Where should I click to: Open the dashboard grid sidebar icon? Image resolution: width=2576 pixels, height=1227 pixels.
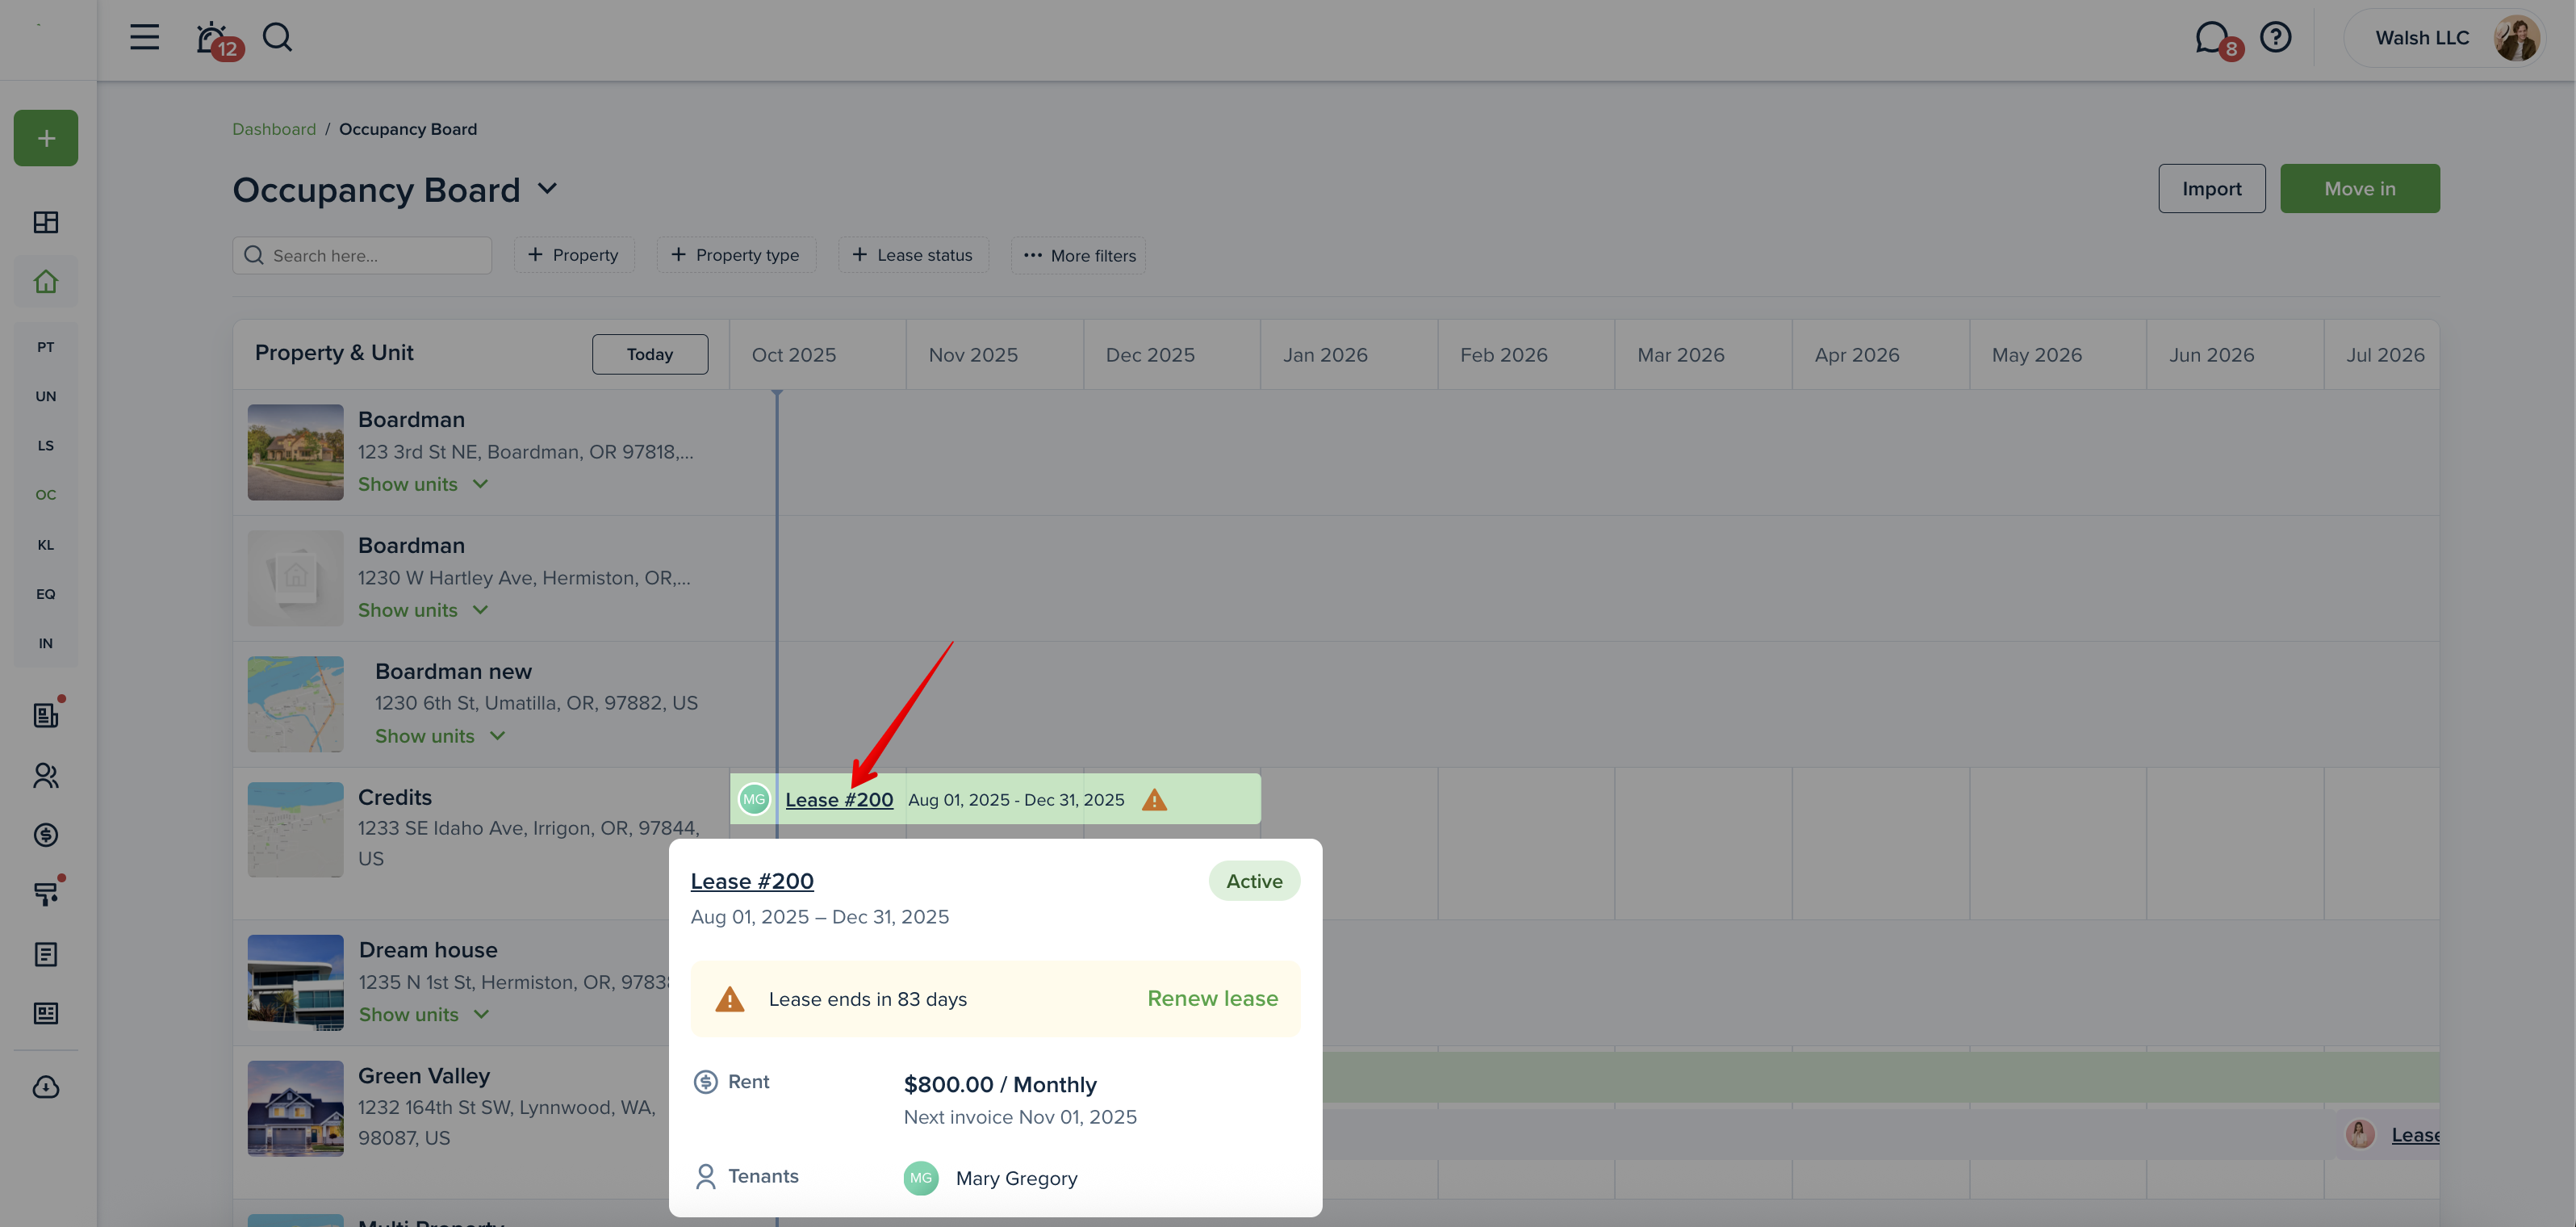46,222
